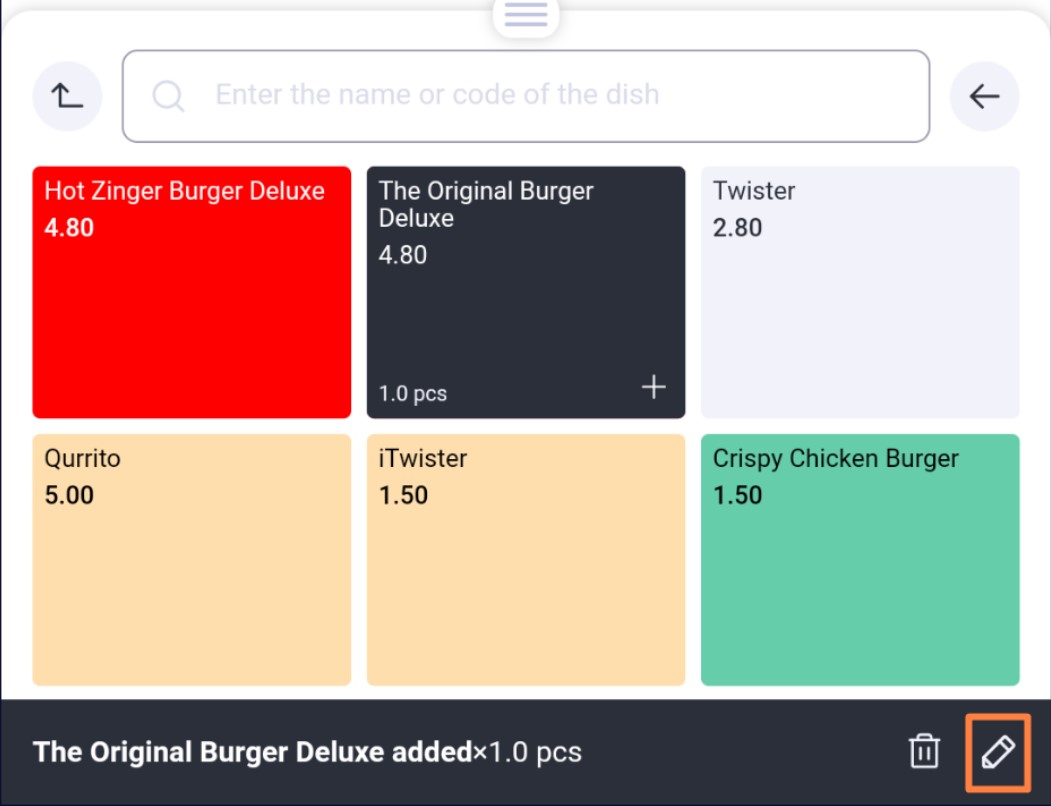Click the 5.00 price on Qurrito
Image resolution: width=1051 pixels, height=806 pixels.
pos(69,496)
